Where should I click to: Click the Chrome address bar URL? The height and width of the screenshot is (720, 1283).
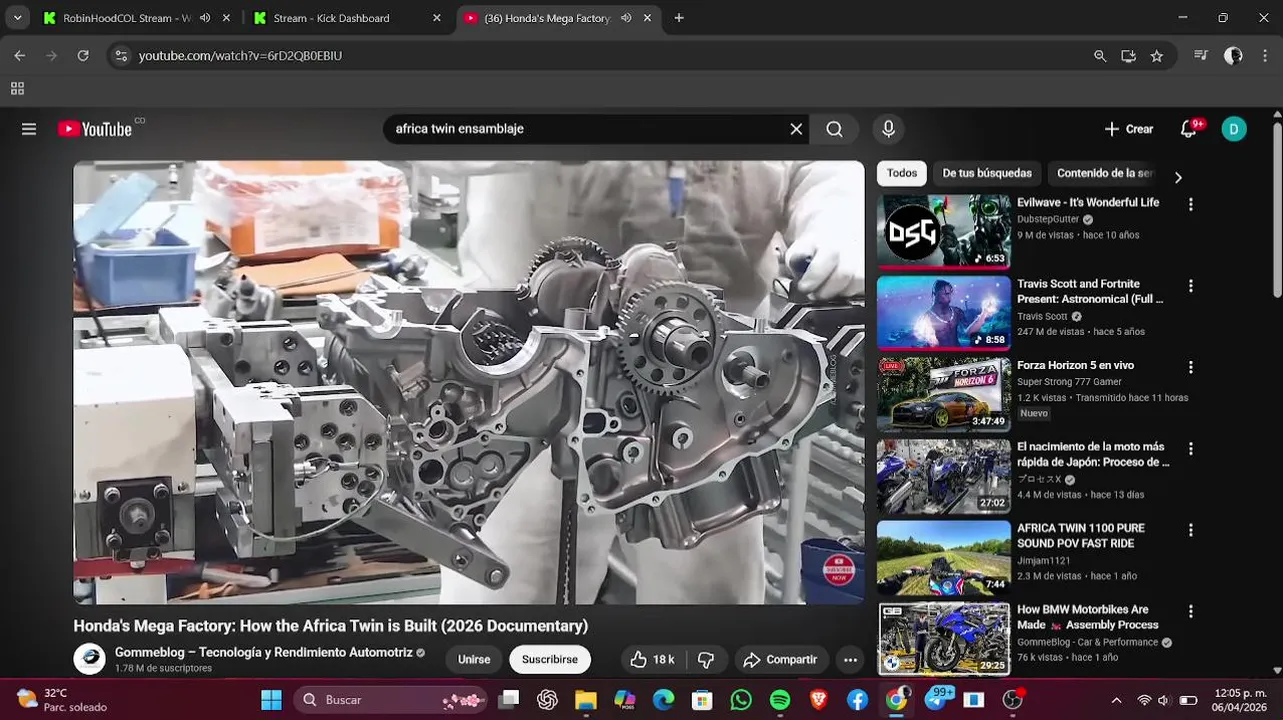click(x=240, y=56)
